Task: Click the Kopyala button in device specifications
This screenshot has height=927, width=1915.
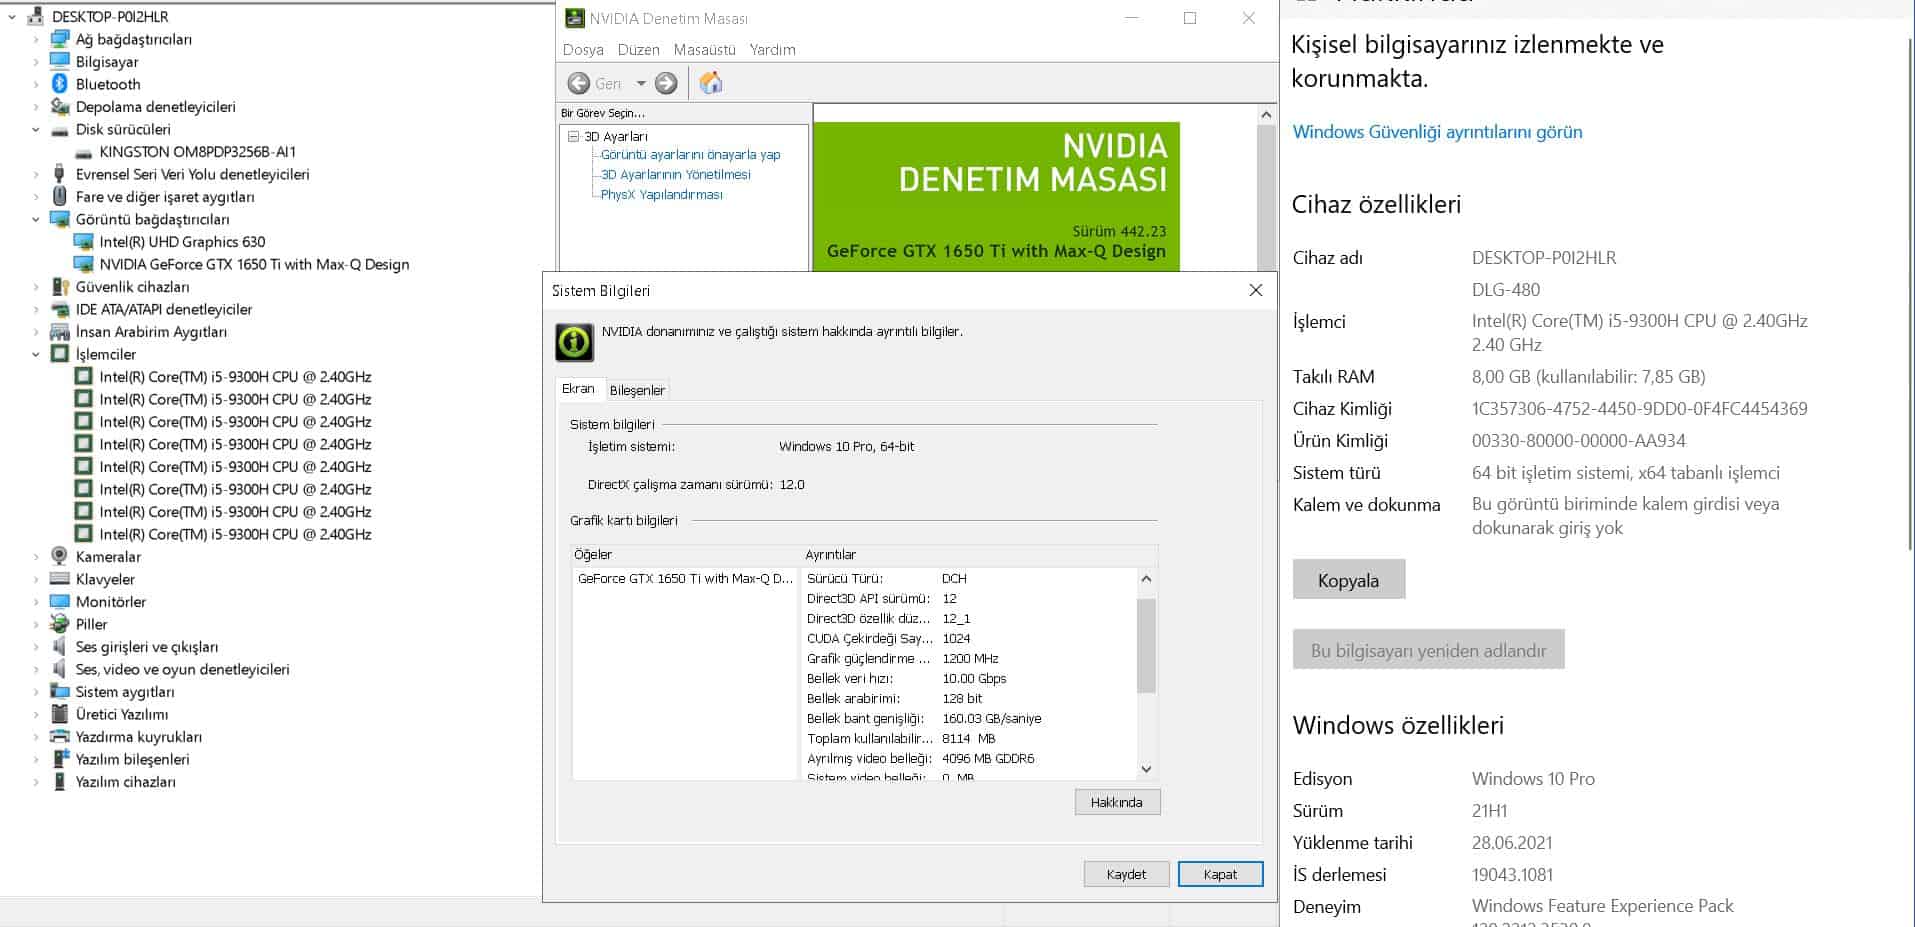Action: coord(1349,580)
